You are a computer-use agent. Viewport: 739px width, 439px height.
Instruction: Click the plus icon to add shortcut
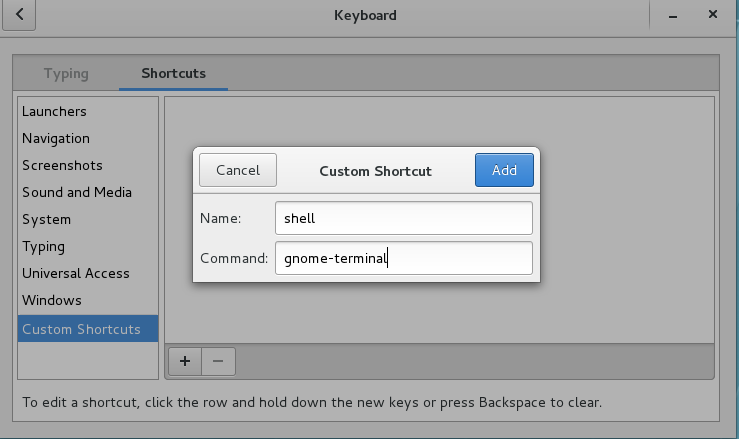click(184, 361)
